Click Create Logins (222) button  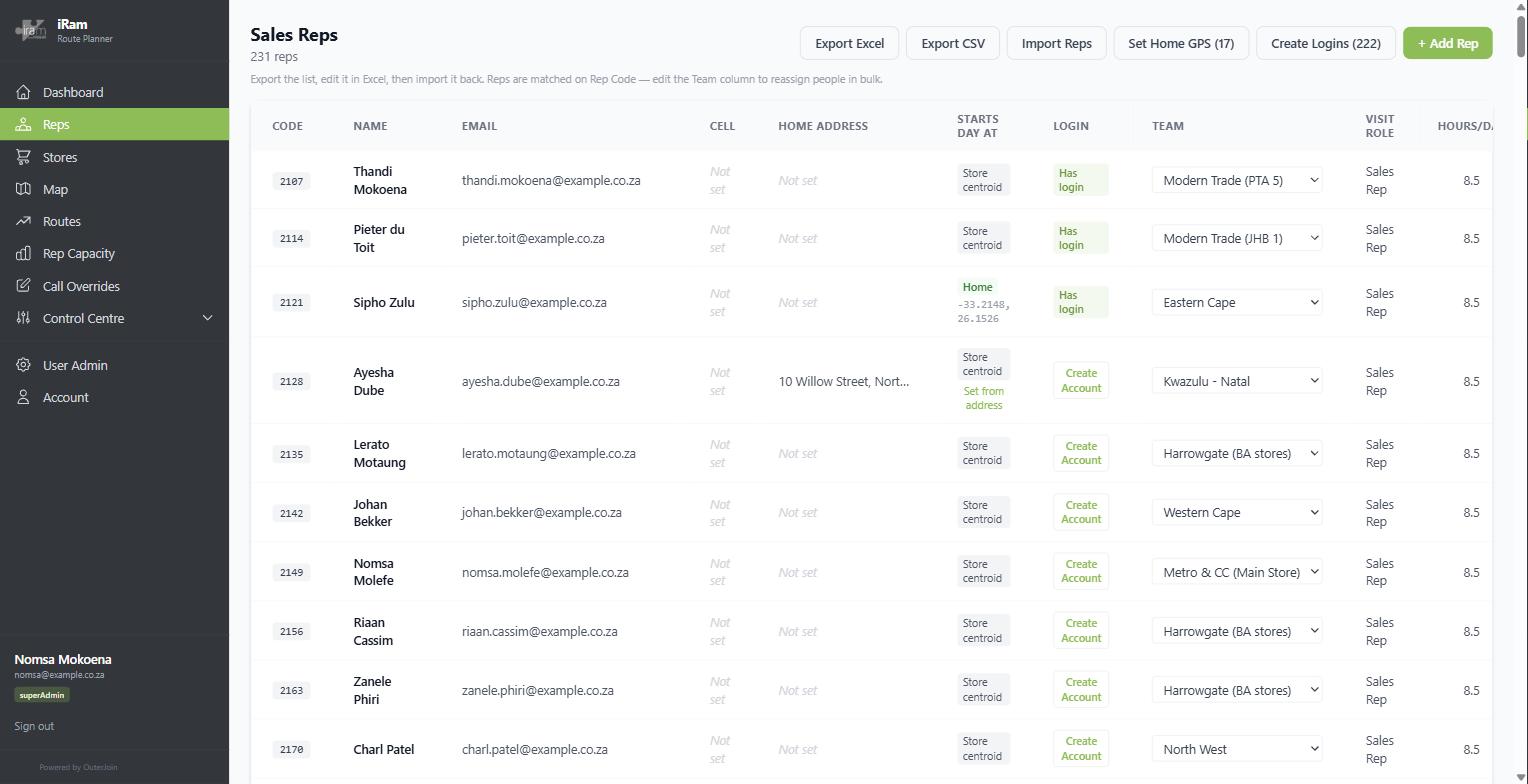(x=1326, y=43)
